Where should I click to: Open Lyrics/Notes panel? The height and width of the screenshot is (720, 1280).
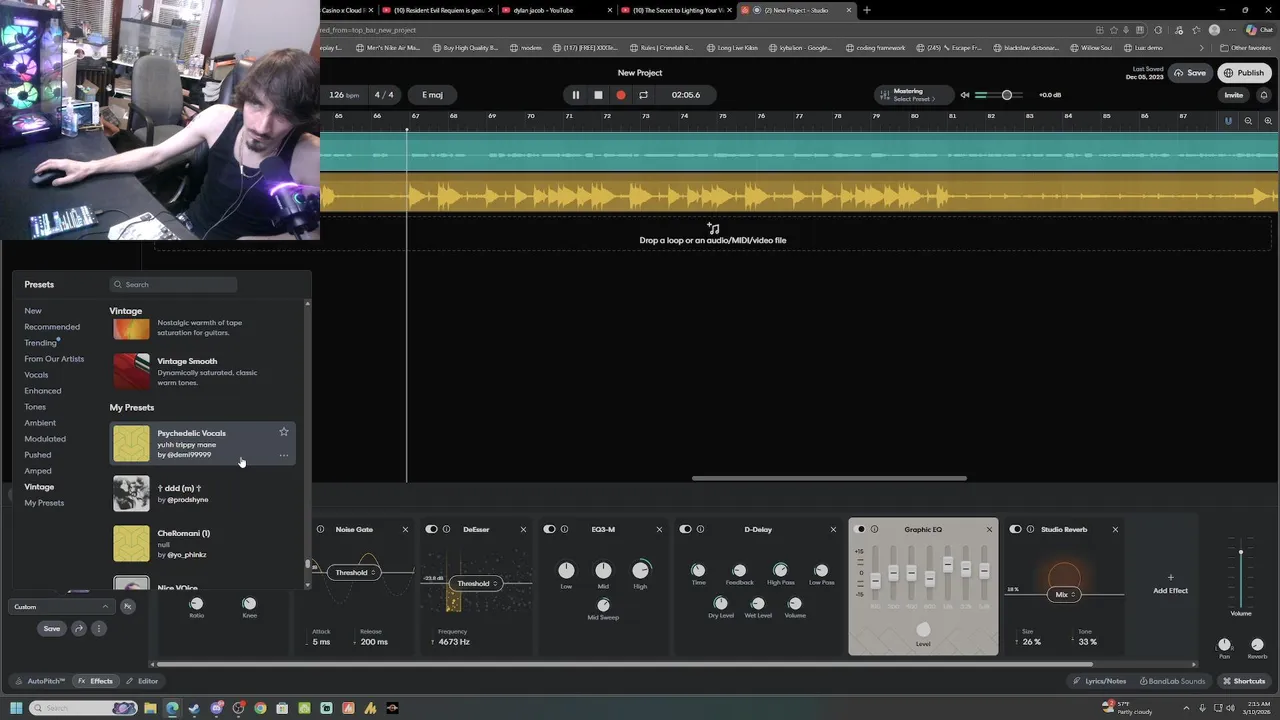[x=1099, y=681]
